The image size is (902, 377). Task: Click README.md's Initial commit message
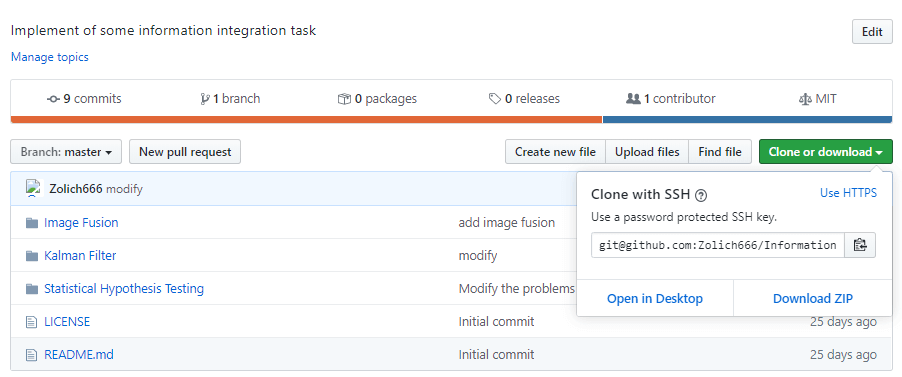496,355
